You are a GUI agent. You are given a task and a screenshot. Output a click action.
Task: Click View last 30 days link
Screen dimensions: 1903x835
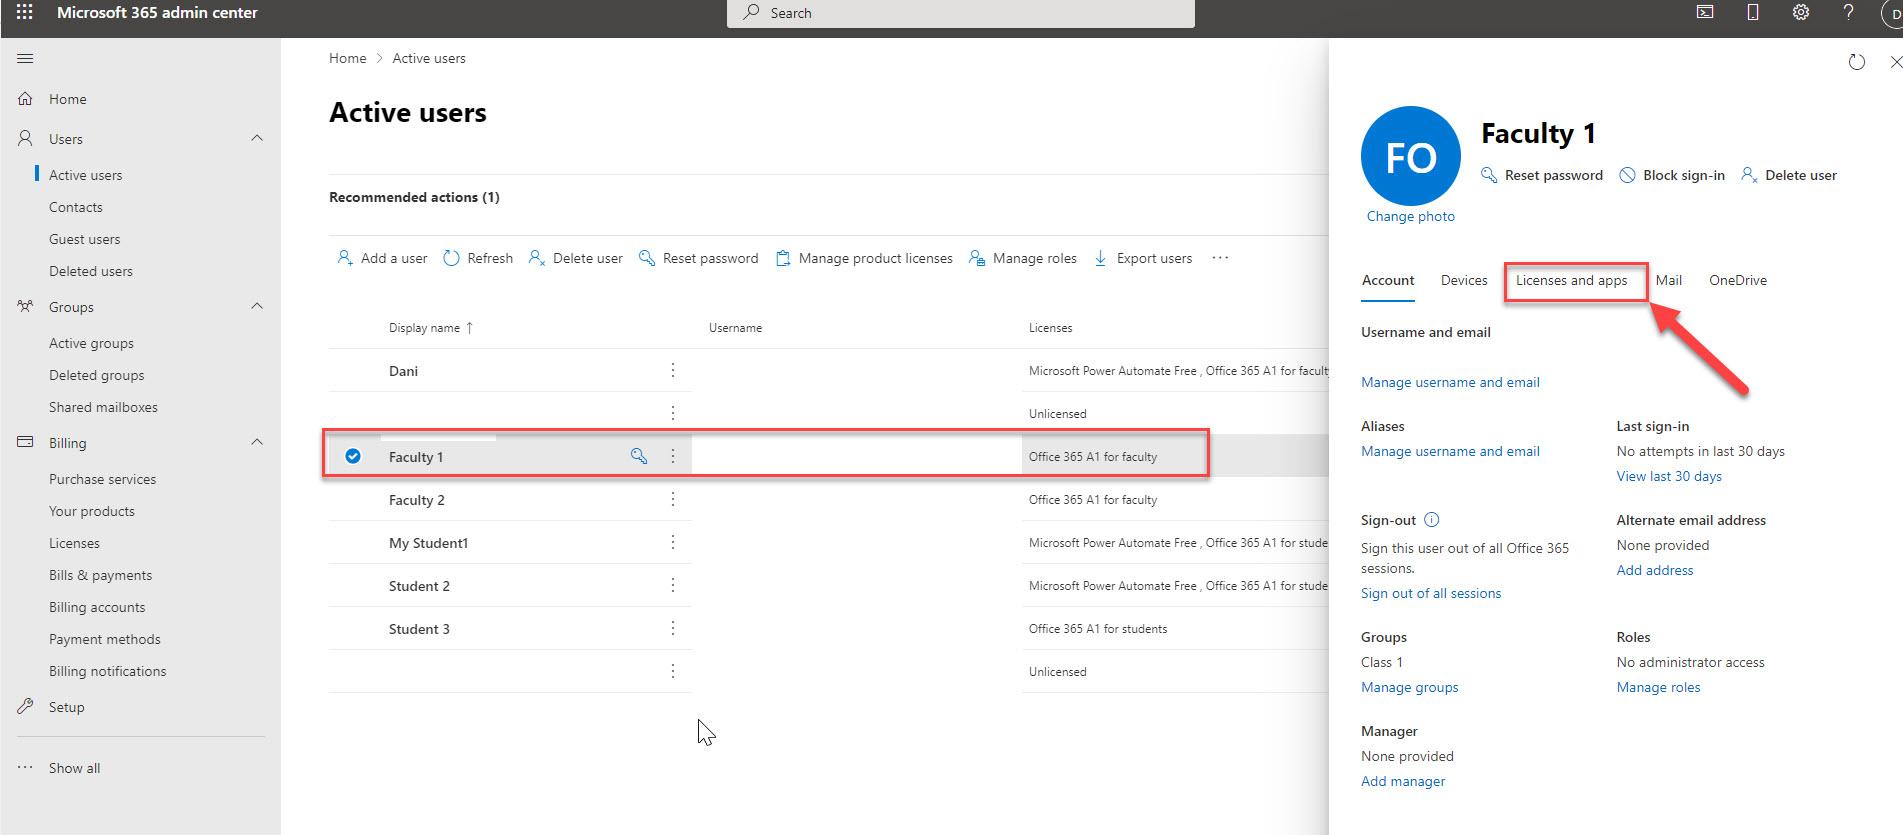pos(1669,476)
